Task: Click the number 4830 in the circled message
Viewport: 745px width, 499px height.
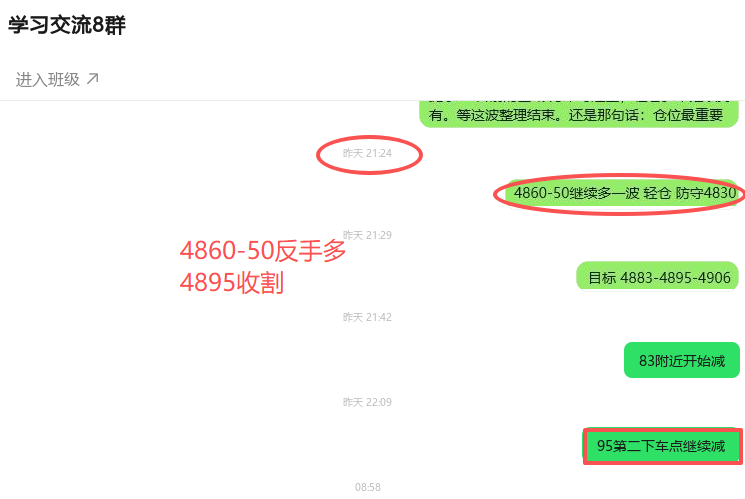Action: pyautogui.click(x=720, y=193)
